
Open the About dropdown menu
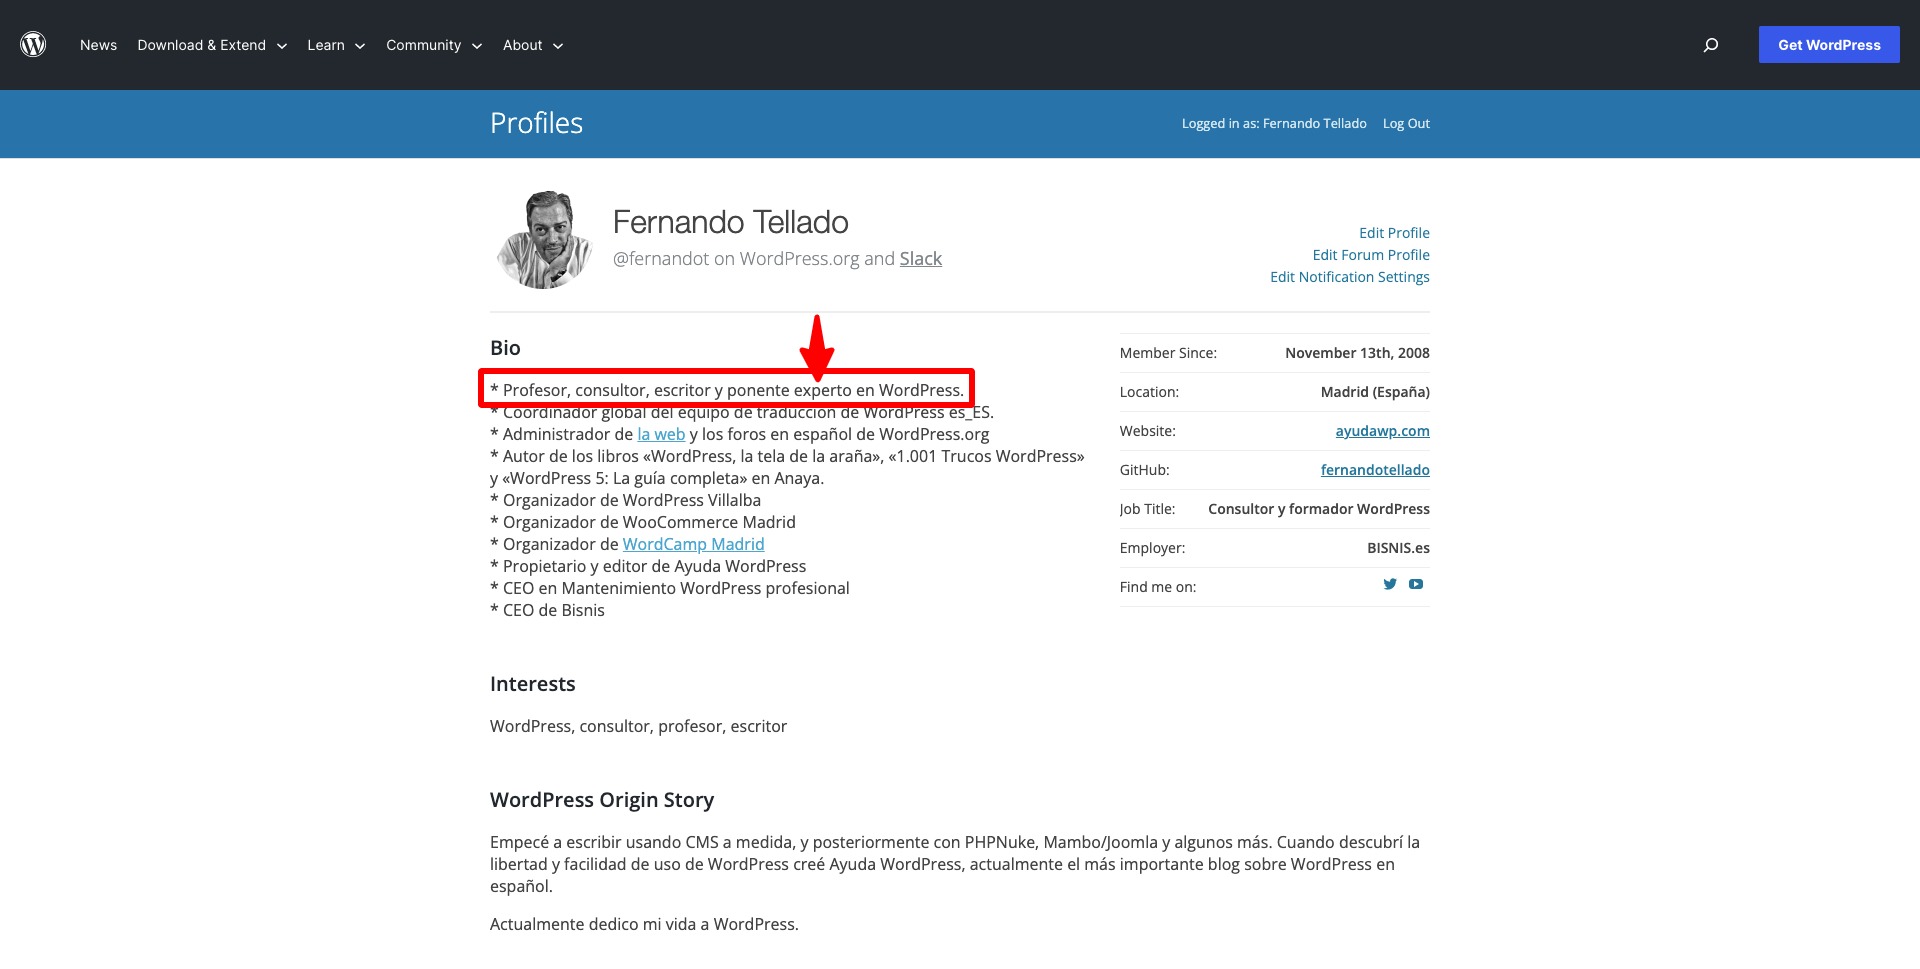pyautogui.click(x=533, y=45)
